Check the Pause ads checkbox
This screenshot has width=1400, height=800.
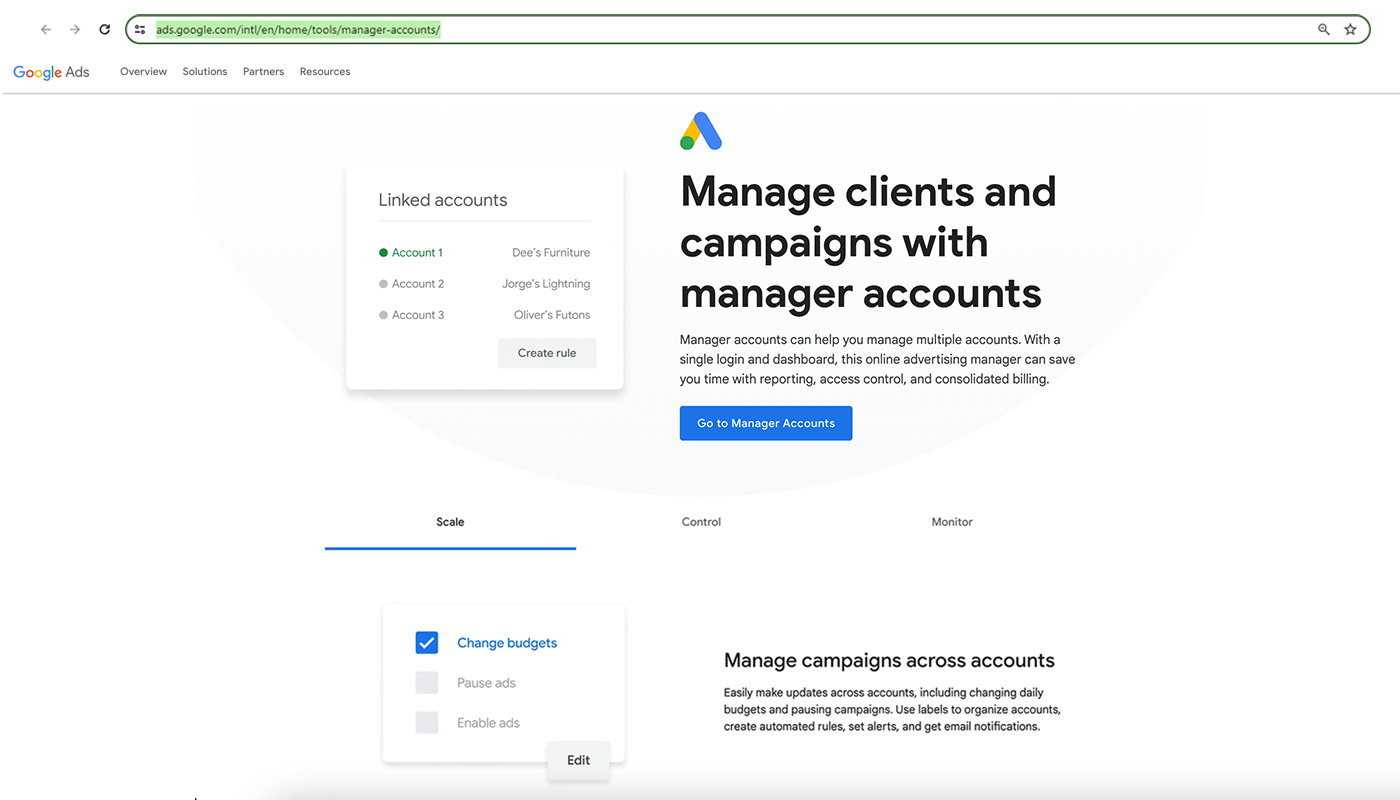click(x=427, y=682)
